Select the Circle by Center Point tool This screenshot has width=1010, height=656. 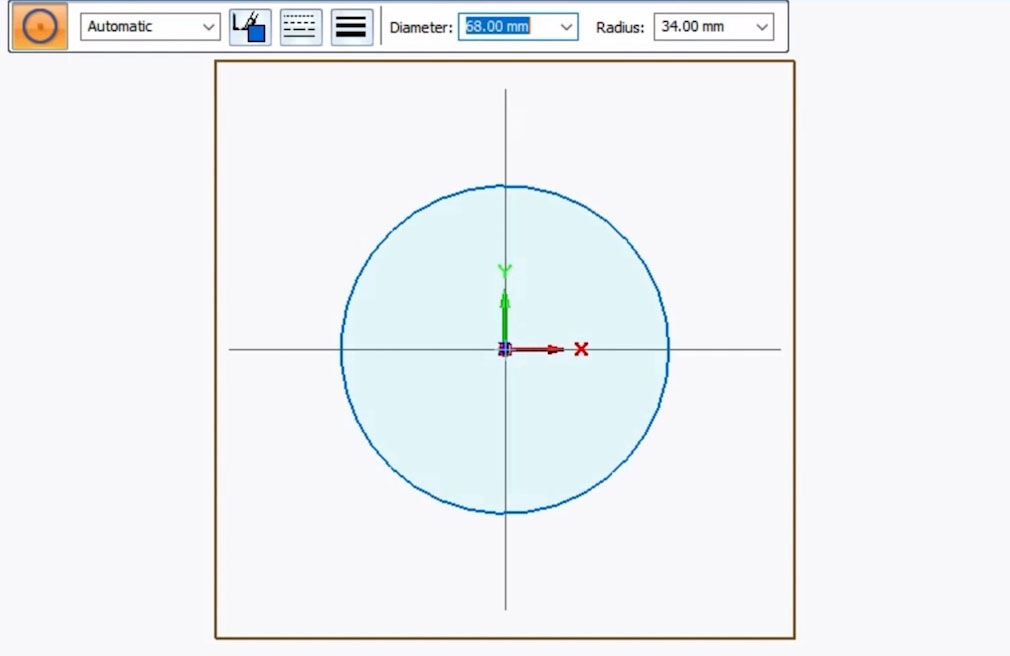[40, 26]
